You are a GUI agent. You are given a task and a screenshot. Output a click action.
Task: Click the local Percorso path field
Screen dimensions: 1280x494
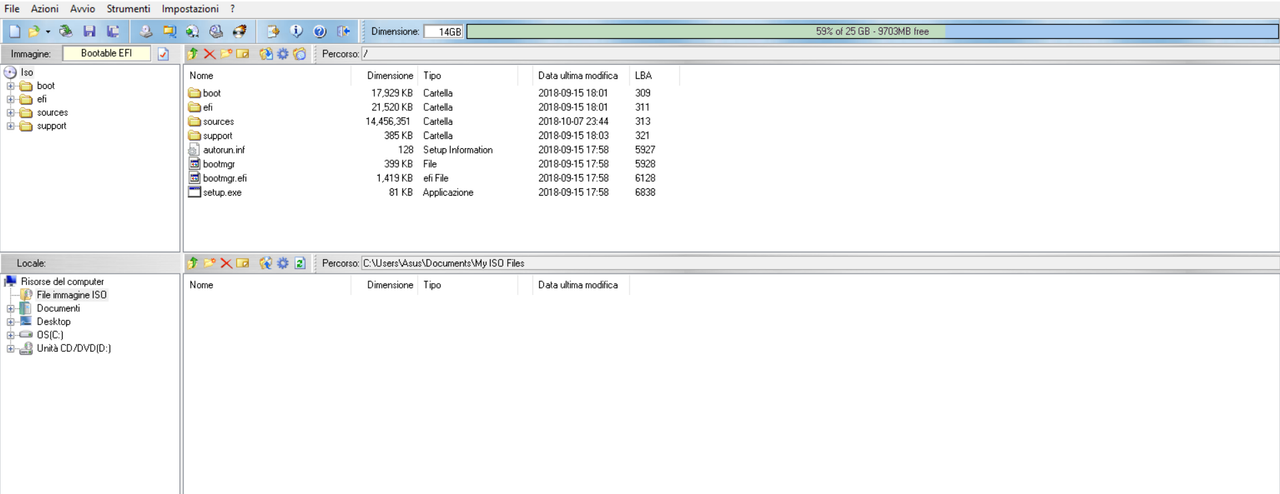(820, 263)
